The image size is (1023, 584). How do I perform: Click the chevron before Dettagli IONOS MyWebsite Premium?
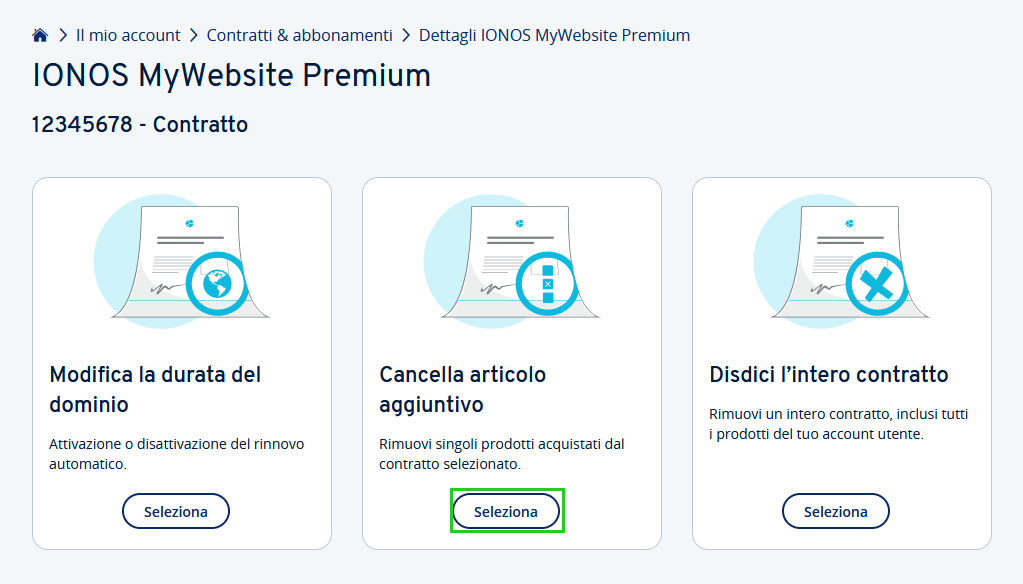(x=406, y=35)
